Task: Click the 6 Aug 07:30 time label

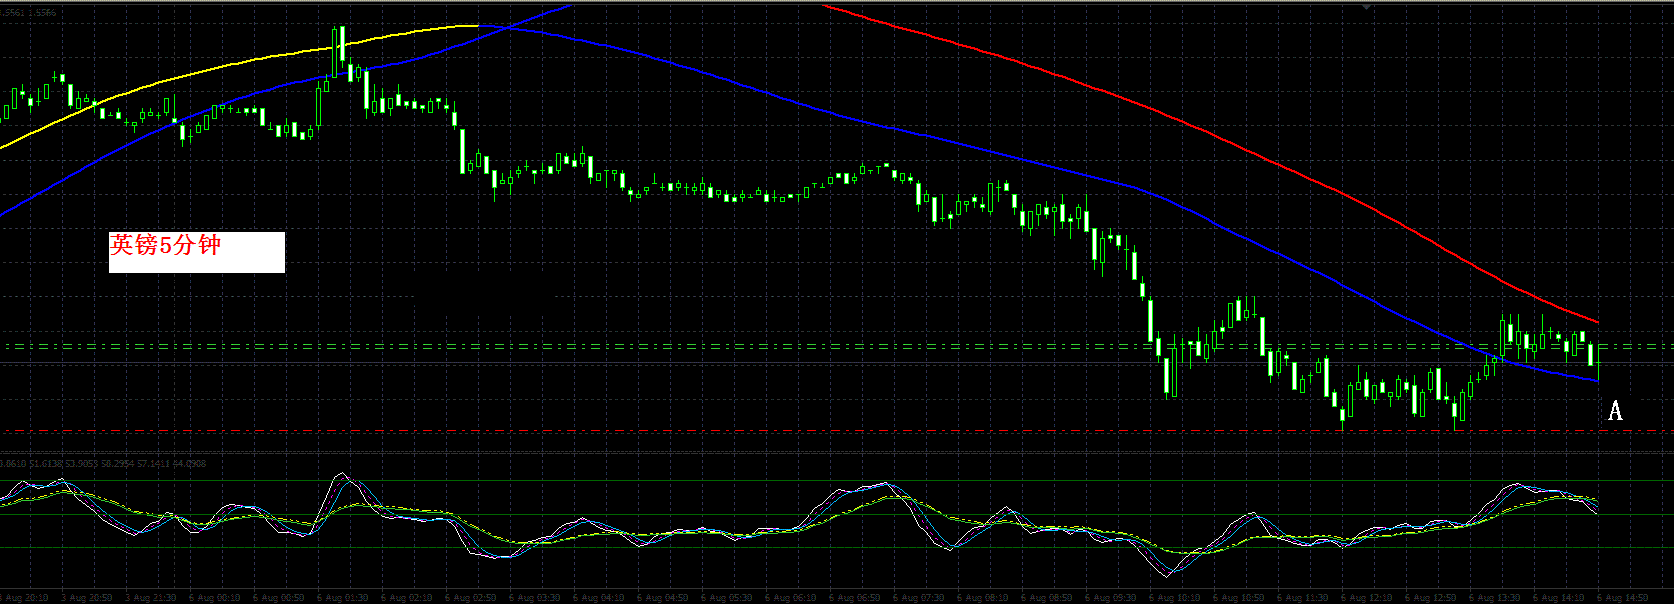Action: pyautogui.click(x=919, y=598)
